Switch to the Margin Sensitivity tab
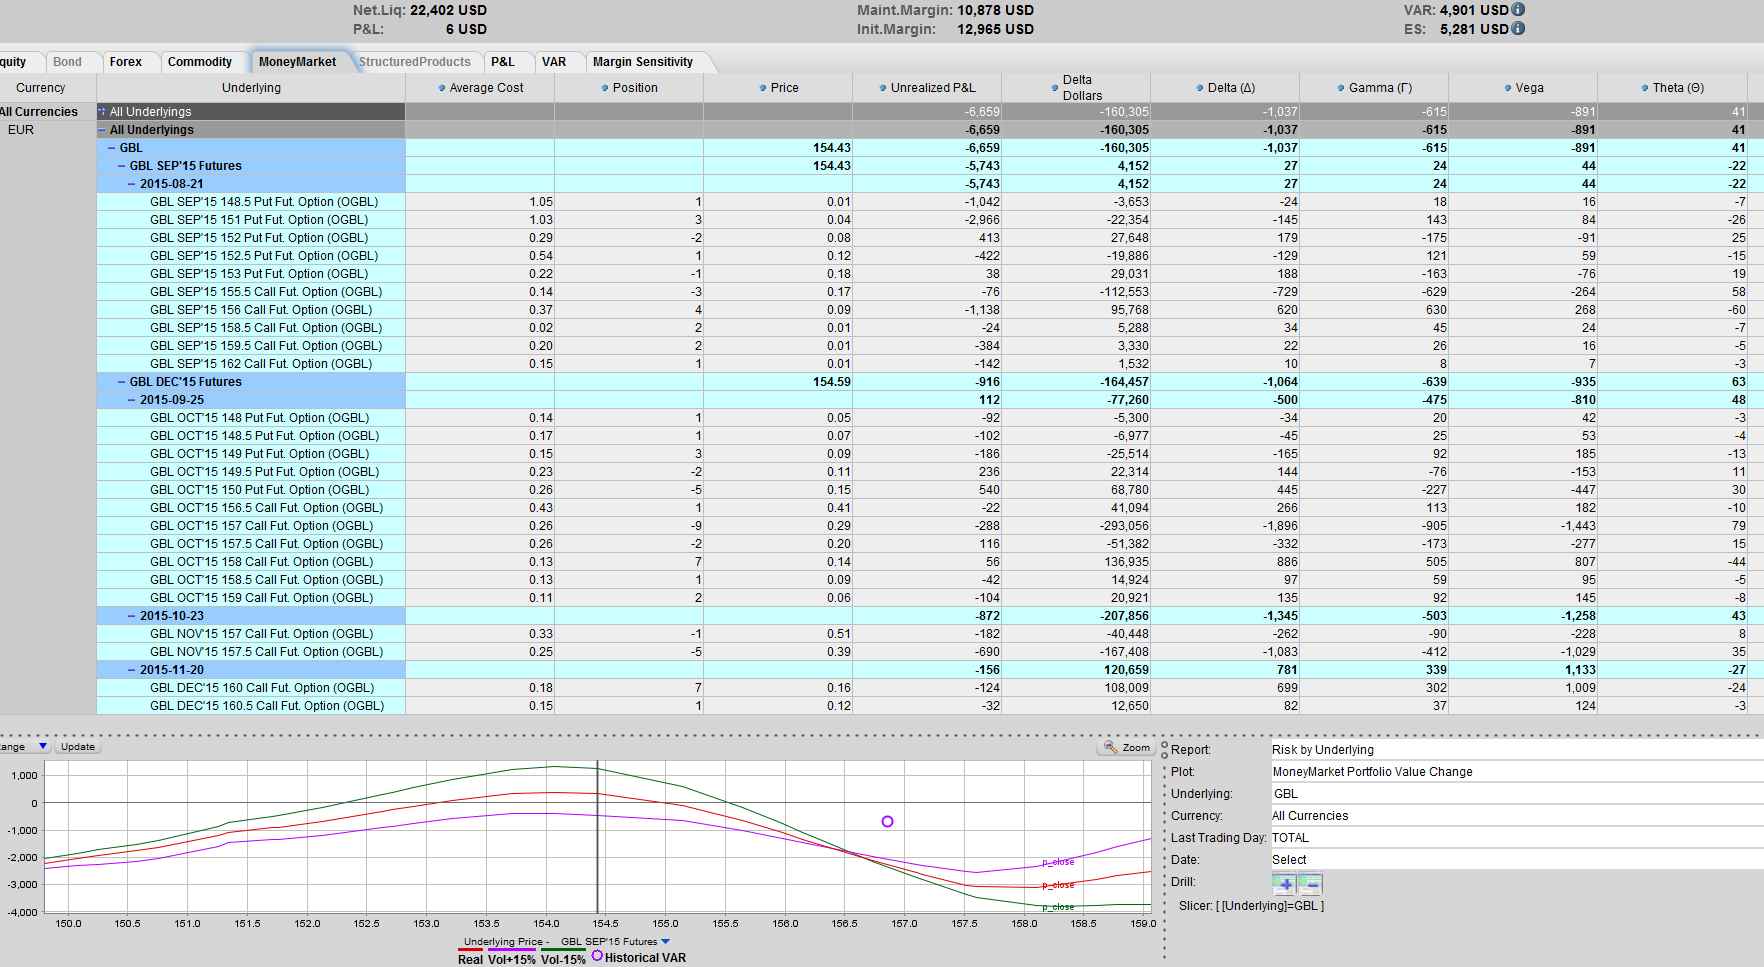Image resolution: width=1764 pixels, height=967 pixels. click(643, 62)
